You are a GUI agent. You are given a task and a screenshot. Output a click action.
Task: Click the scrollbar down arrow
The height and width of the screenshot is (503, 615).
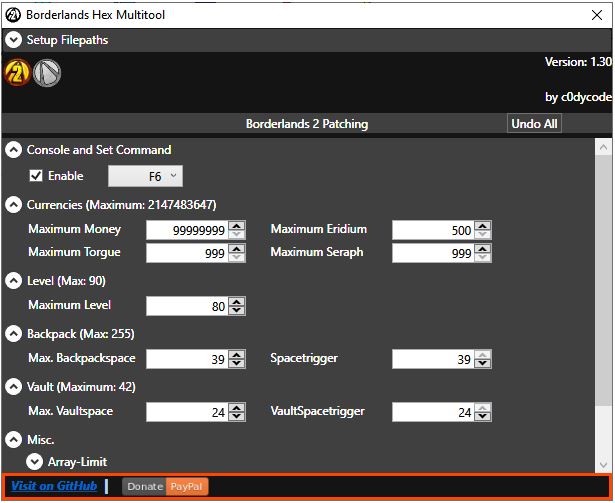(603, 465)
